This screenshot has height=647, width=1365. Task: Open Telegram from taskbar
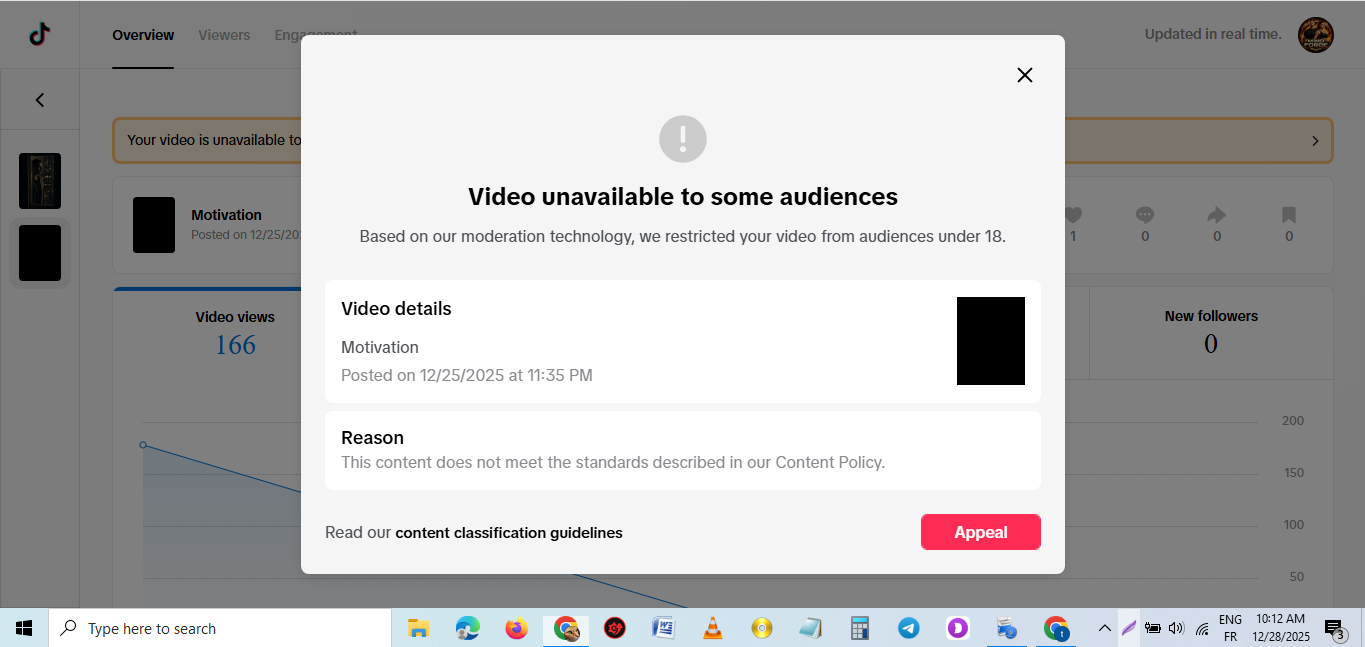[x=908, y=628]
